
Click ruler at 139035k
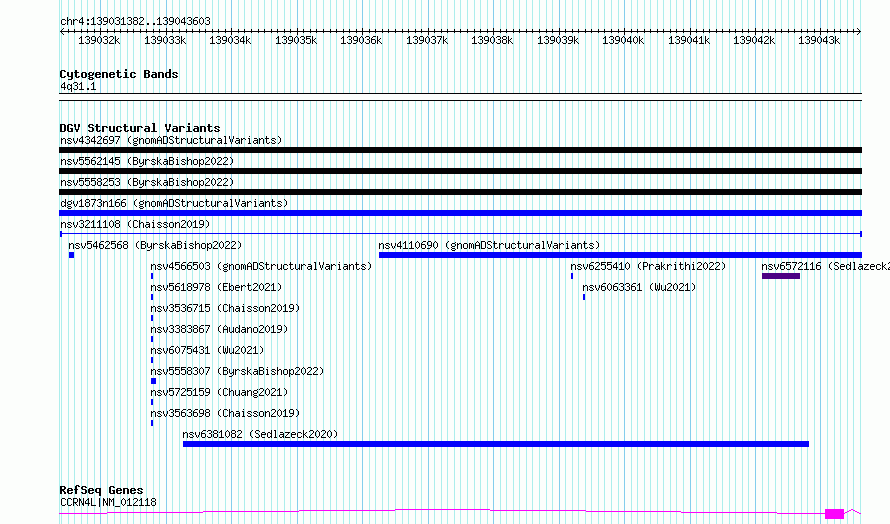296,40
